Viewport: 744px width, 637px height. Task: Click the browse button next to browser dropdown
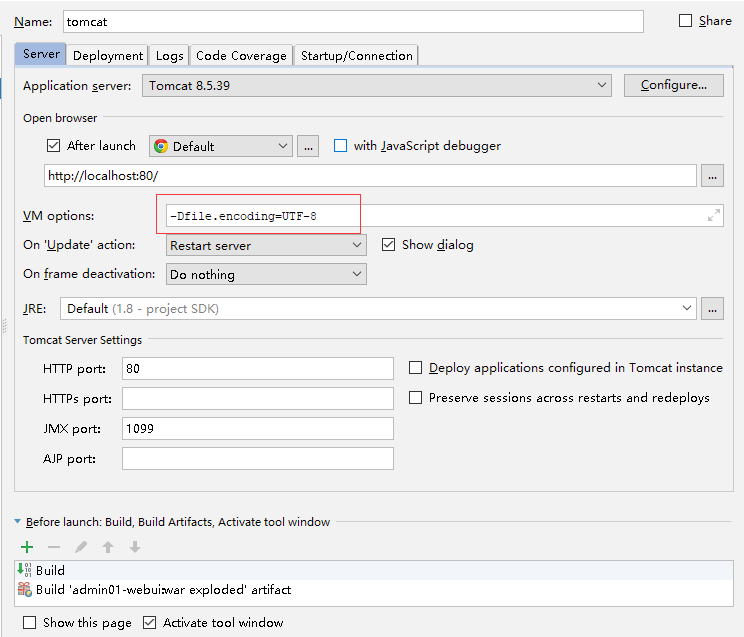click(308, 146)
